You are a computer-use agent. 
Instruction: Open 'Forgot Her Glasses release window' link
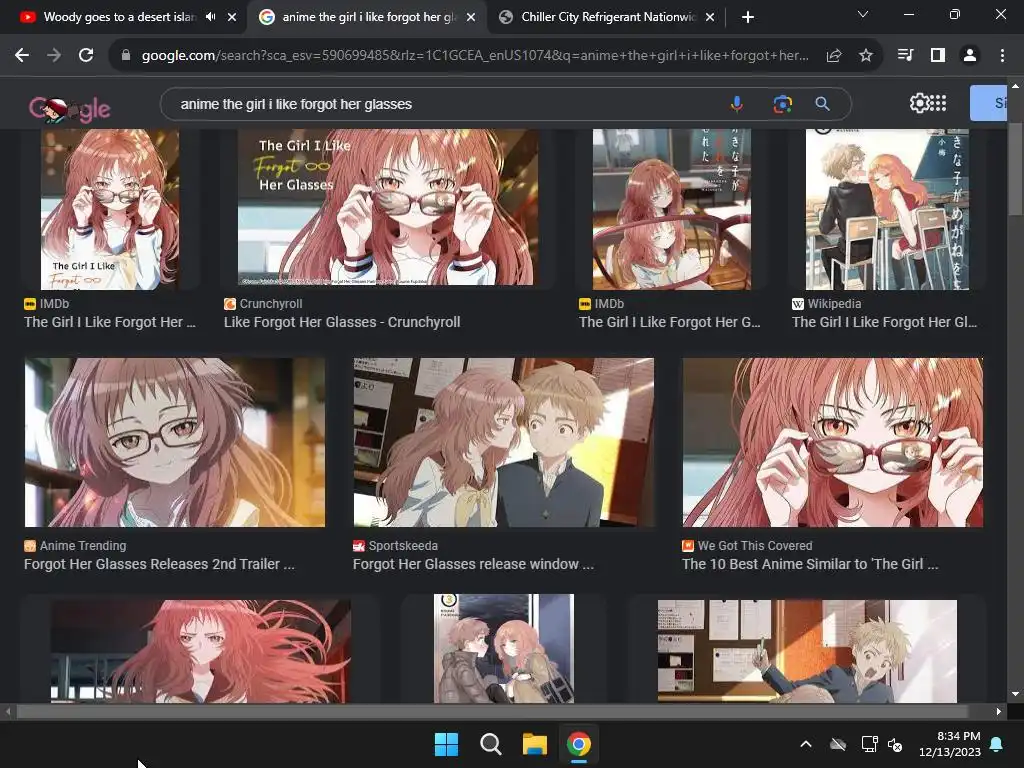click(473, 564)
